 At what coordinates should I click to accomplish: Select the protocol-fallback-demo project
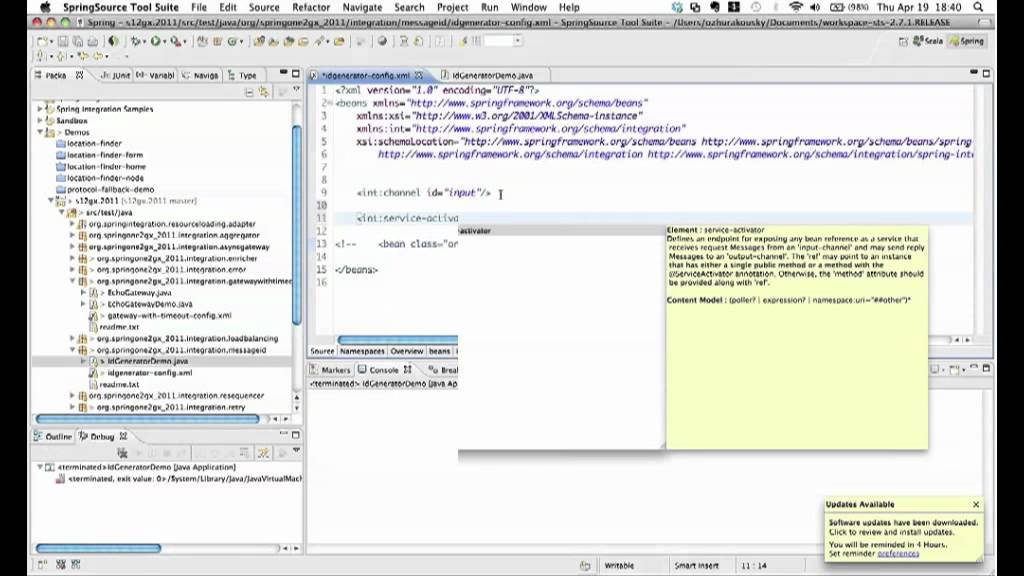tap(110, 189)
